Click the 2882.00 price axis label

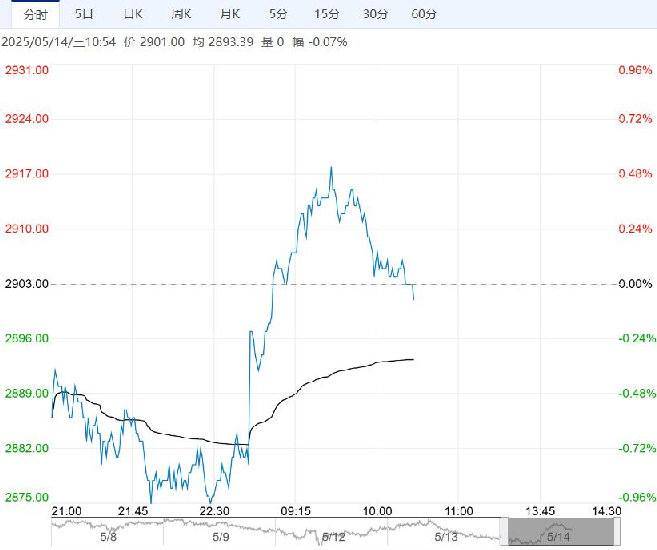27,448
